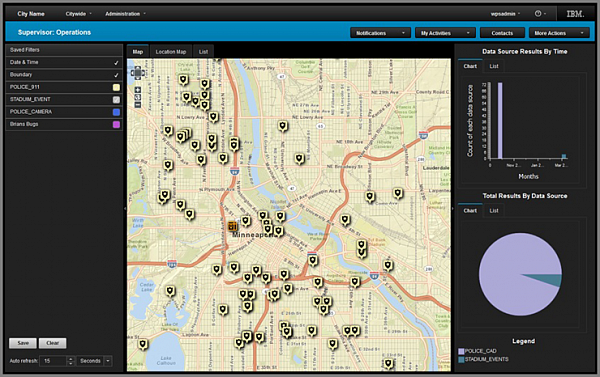
Task: Open the Notifications dropdown
Action: tap(380, 33)
